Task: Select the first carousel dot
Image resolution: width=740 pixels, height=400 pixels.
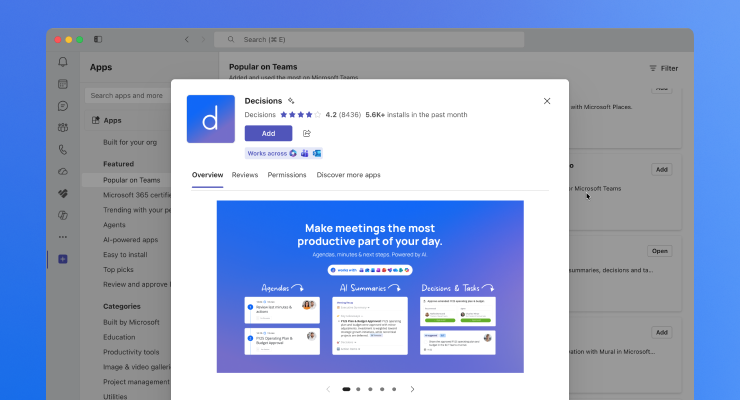Action: click(x=346, y=389)
